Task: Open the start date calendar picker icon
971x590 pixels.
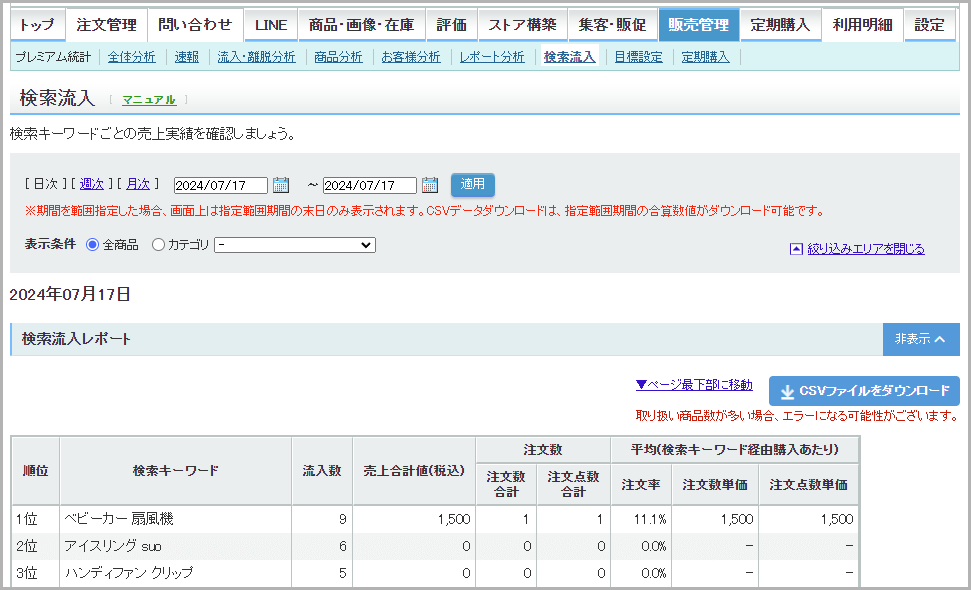Action: tap(281, 184)
